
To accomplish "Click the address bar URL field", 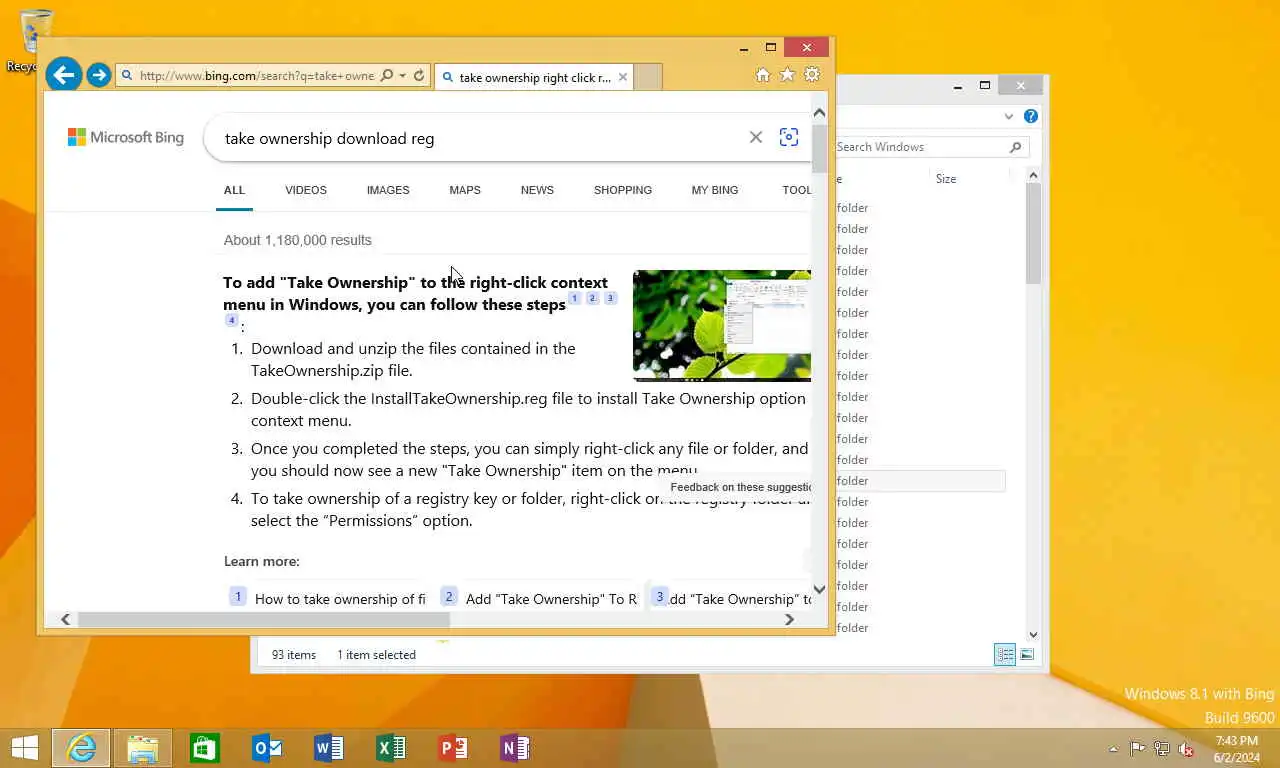I will (x=256, y=75).
